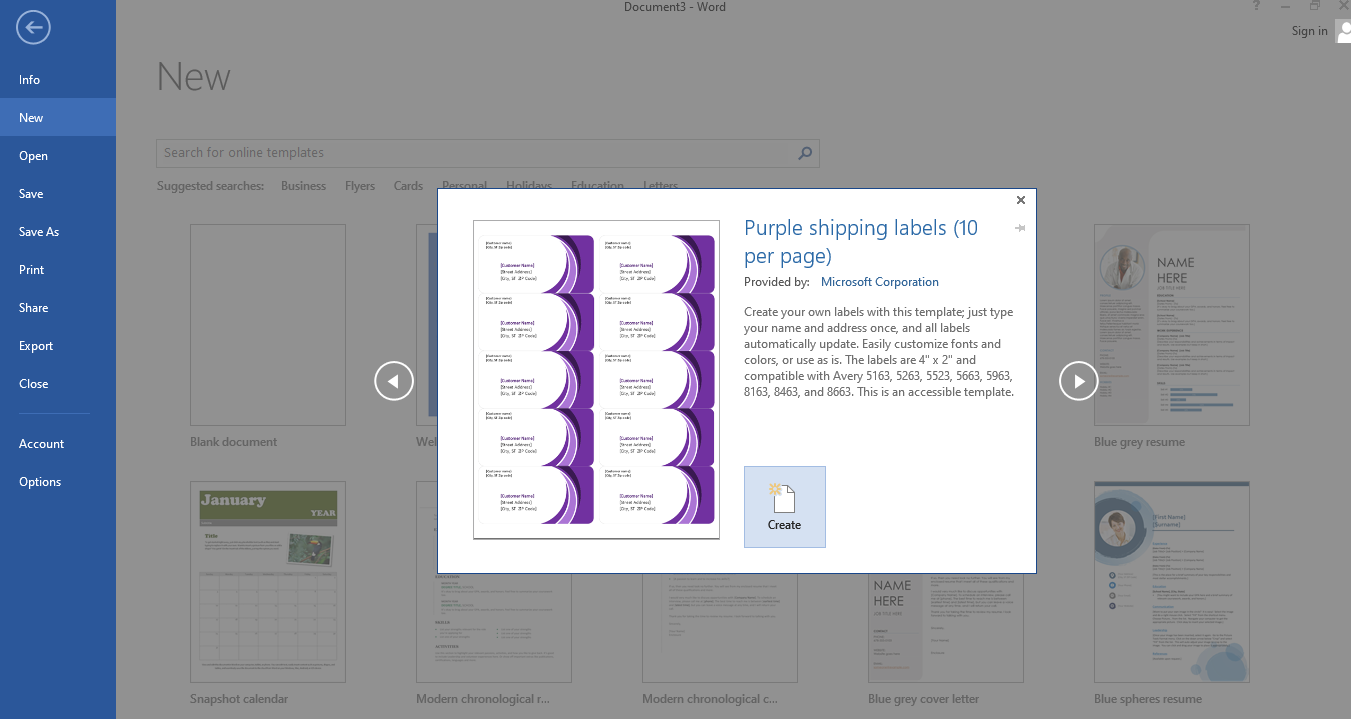
Task: Select the Blue grey cover letter template
Action: 946,628
